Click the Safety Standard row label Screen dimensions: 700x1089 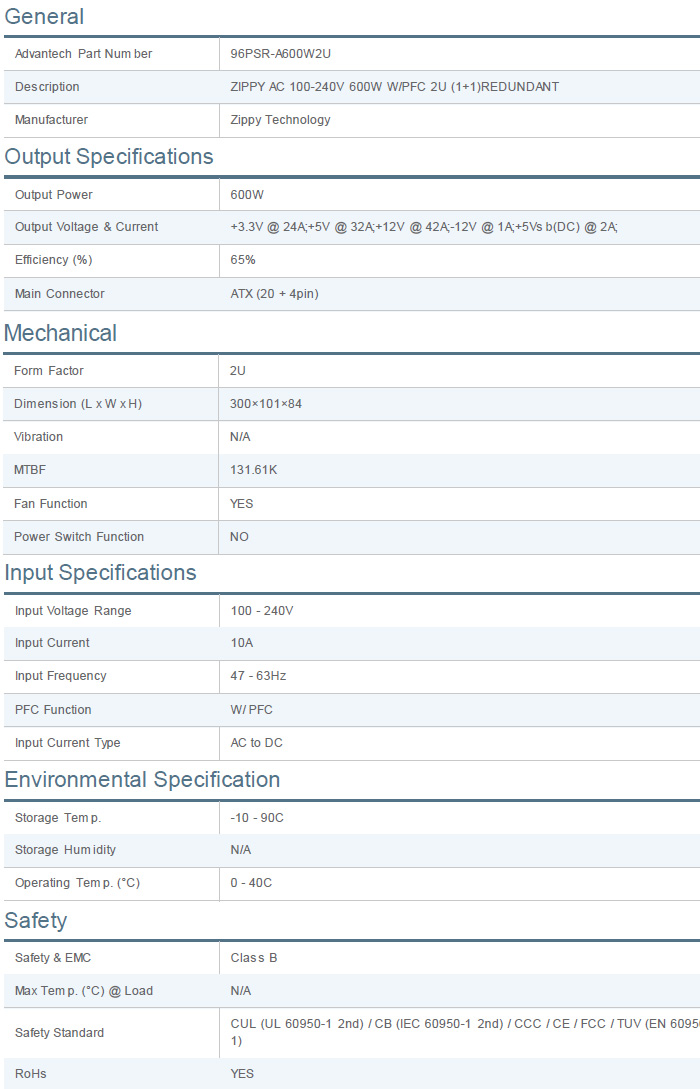pyautogui.click(x=59, y=1033)
